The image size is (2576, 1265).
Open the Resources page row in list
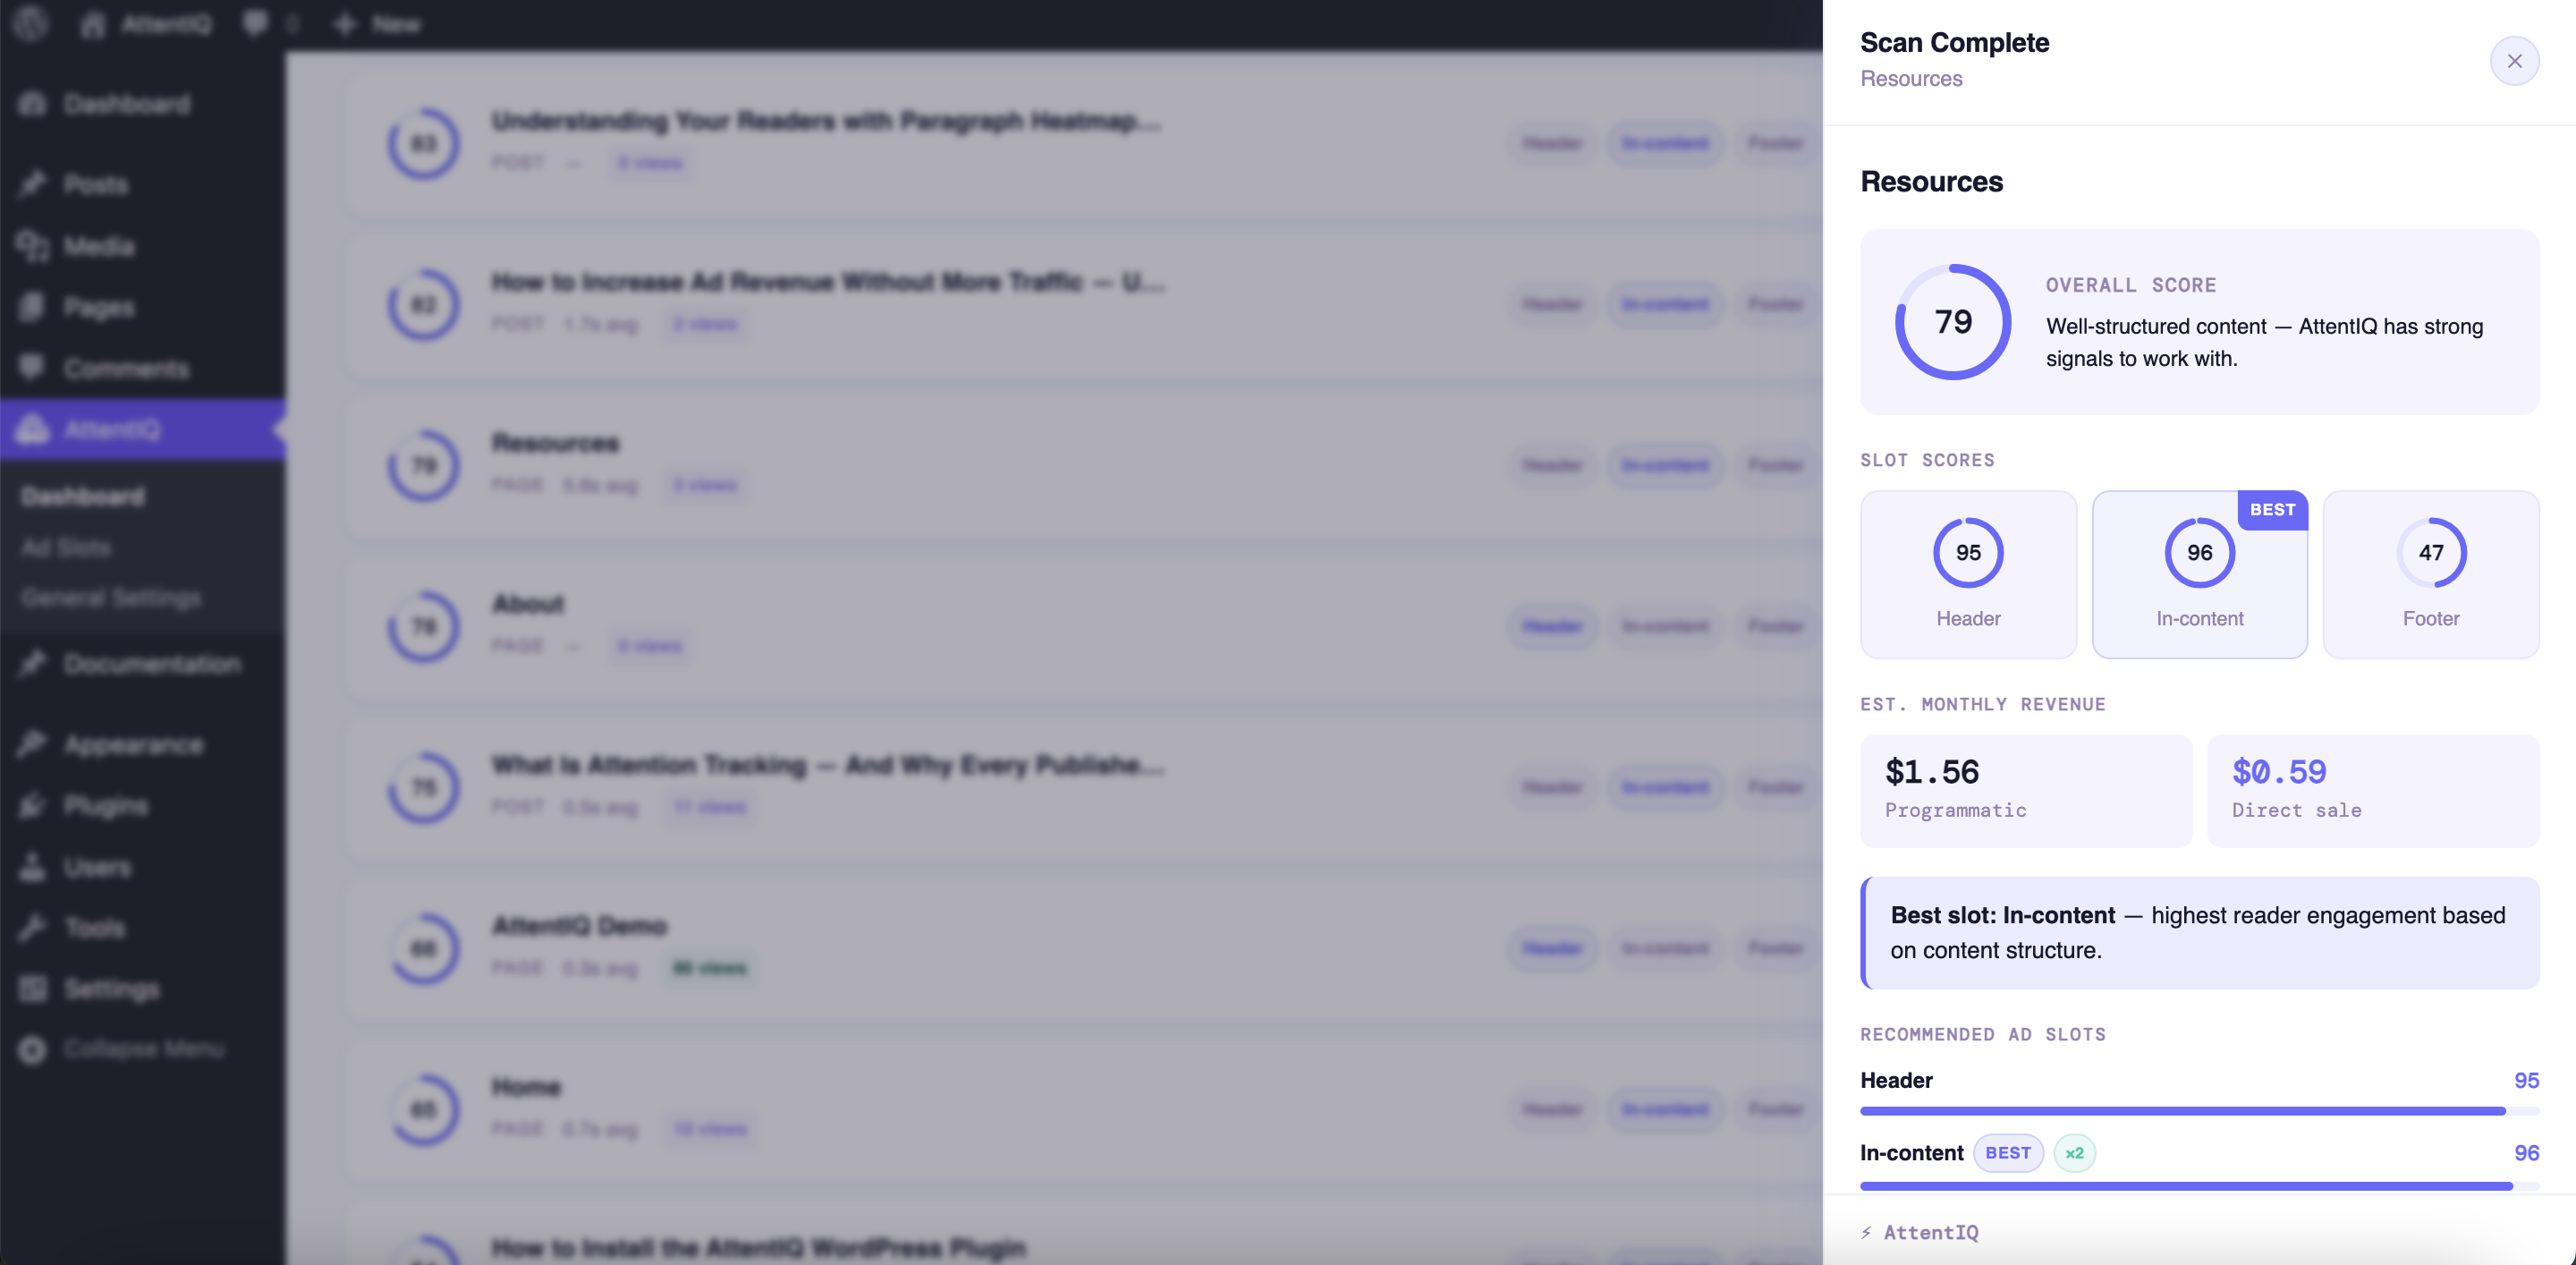click(555, 443)
